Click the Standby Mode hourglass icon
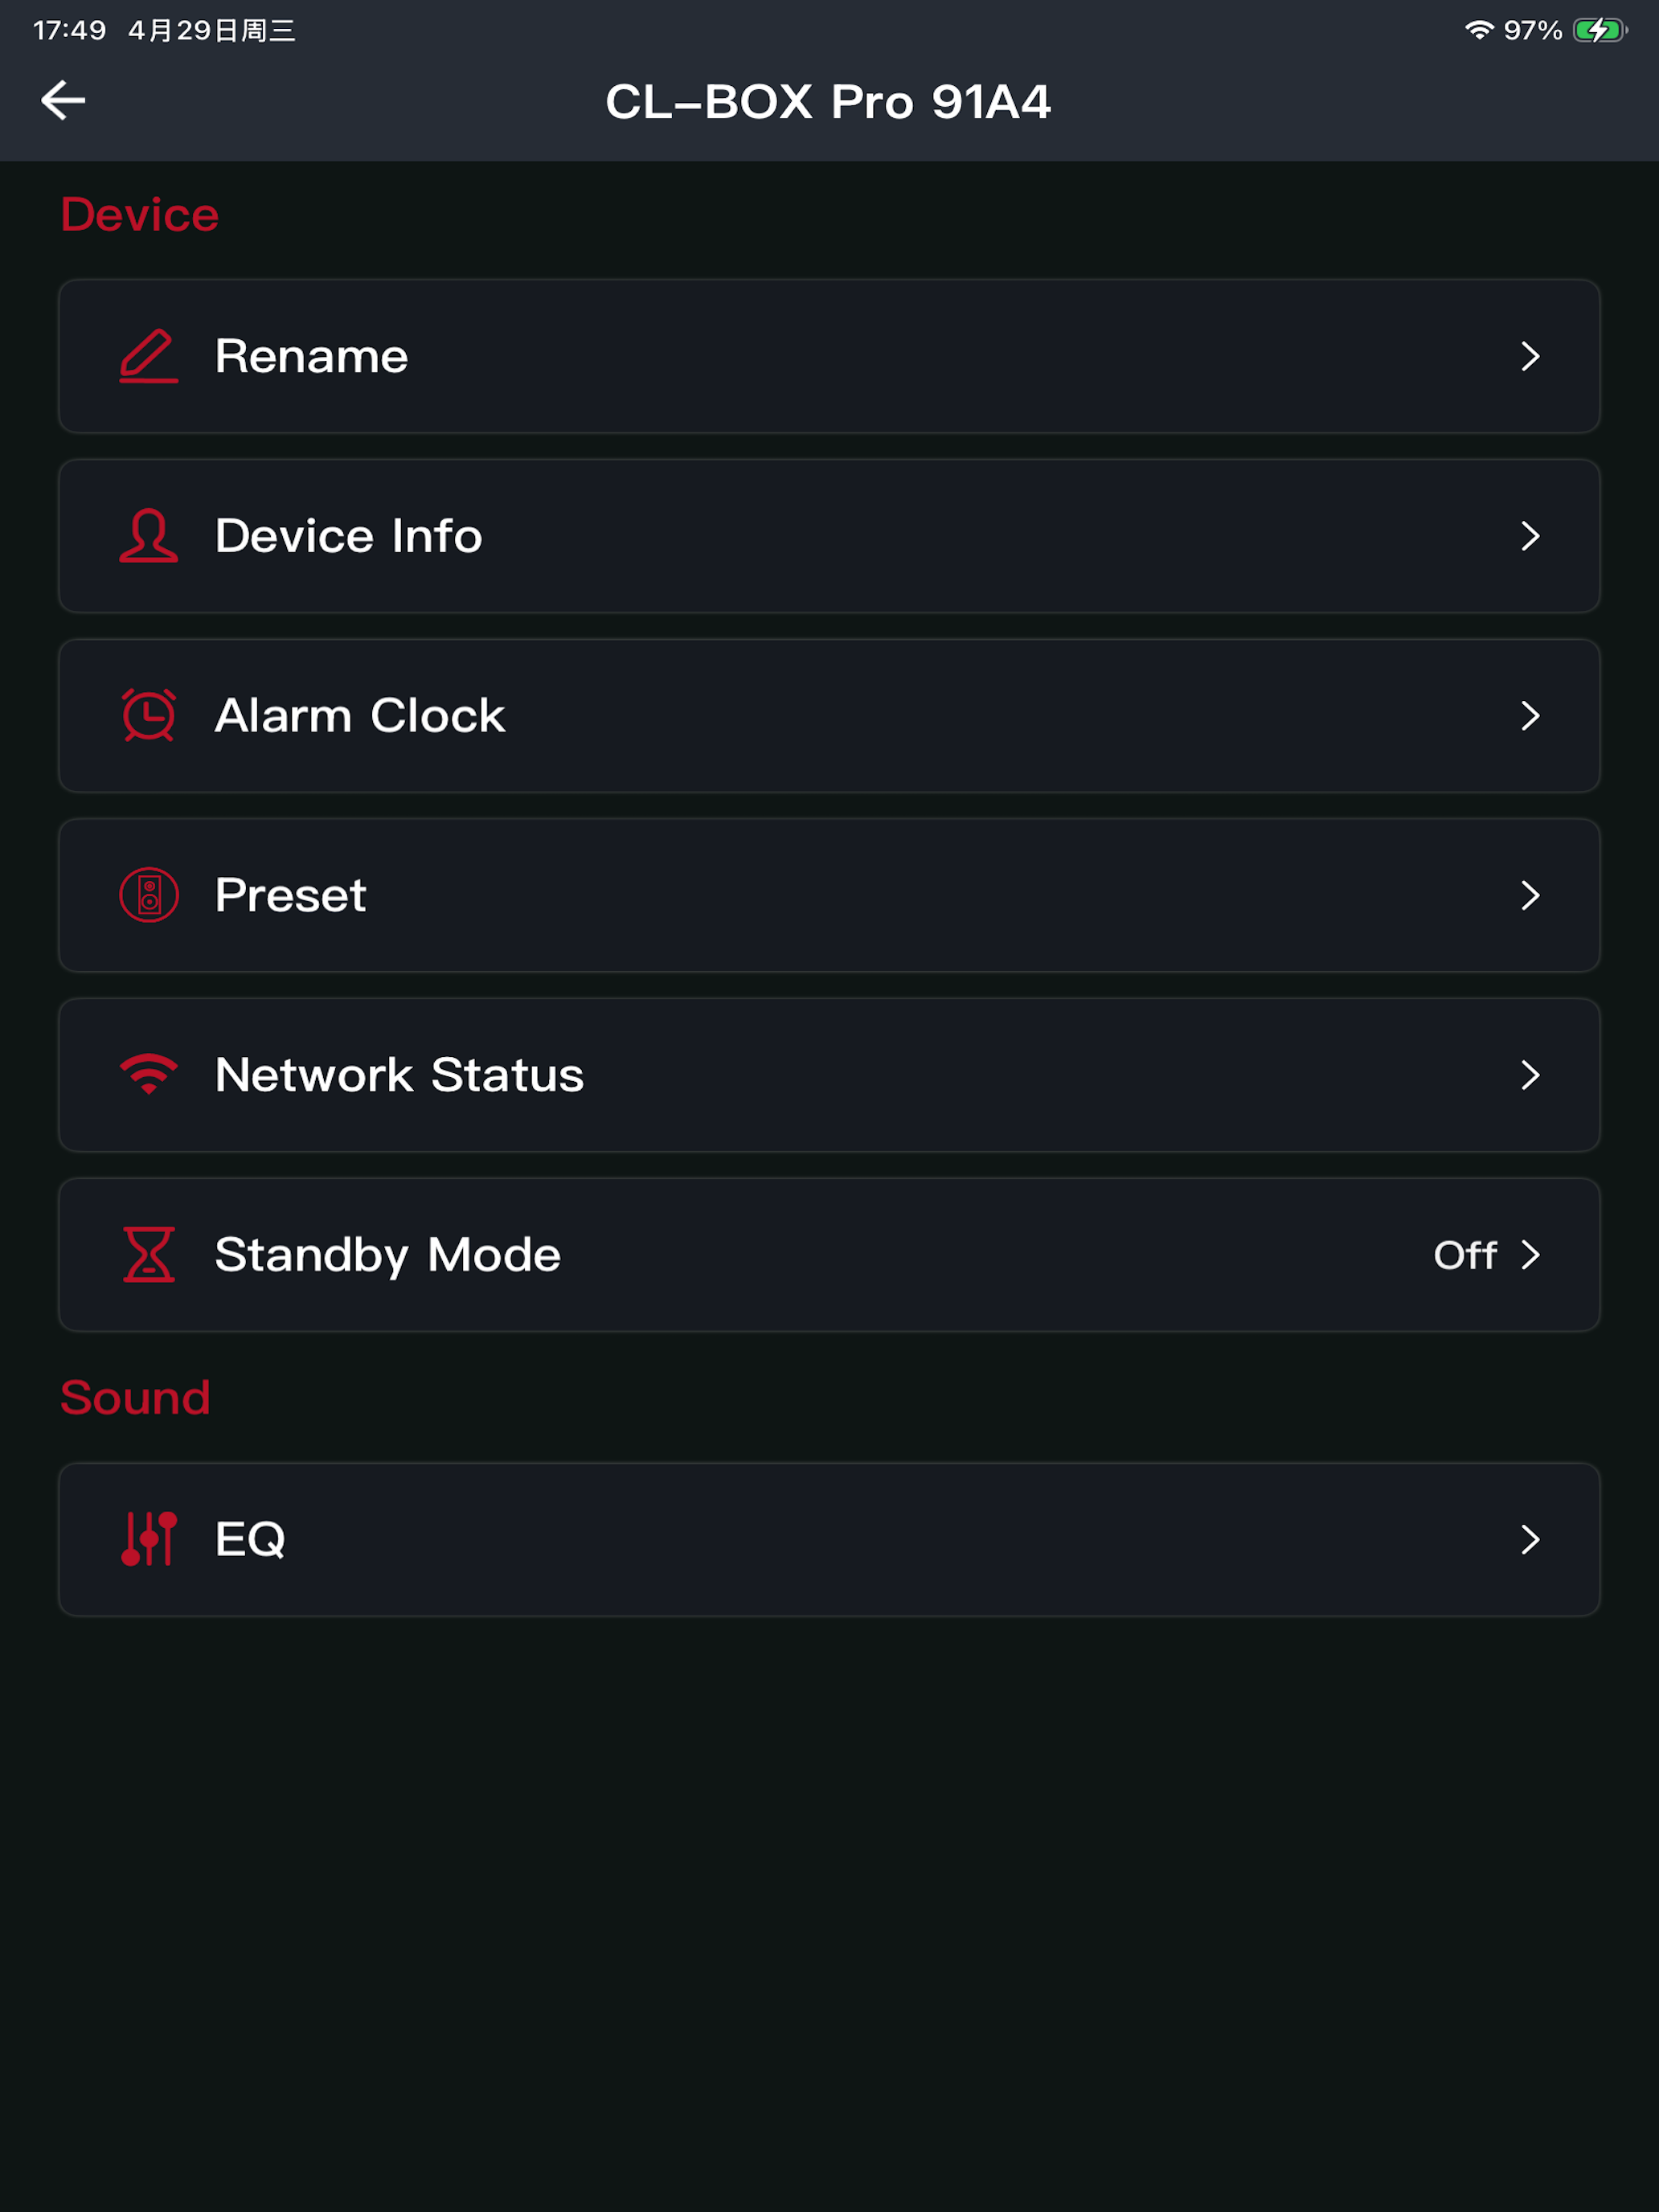 [x=149, y=1254]
